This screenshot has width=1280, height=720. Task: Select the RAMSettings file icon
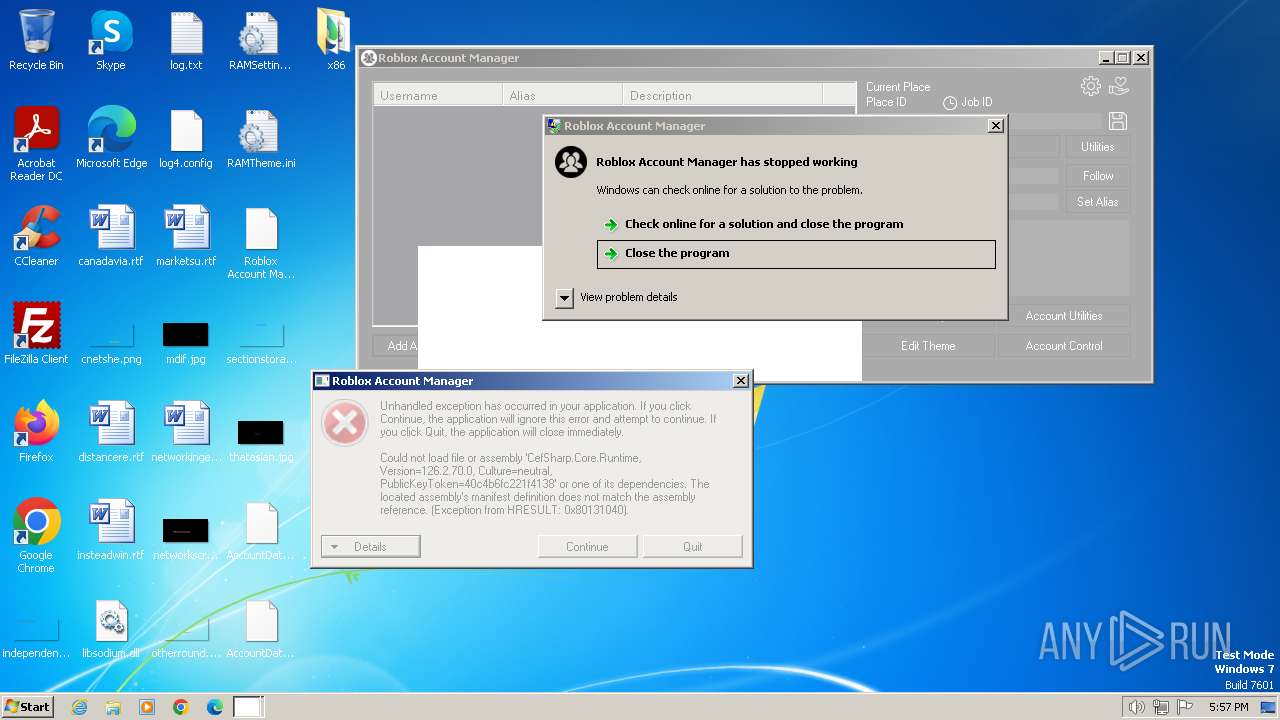(x=259, y=41)
